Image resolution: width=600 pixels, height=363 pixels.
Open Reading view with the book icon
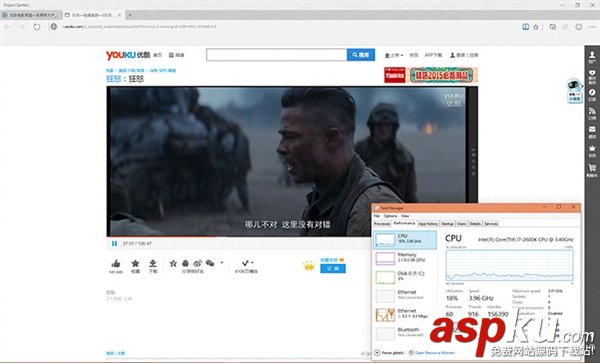click(x=526, y=27)
